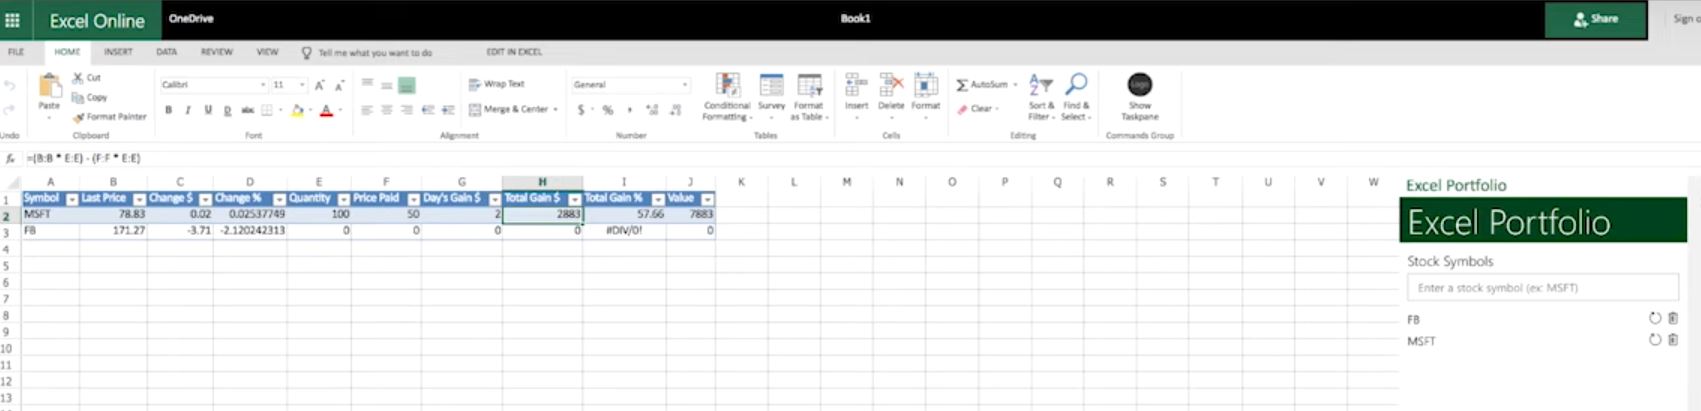This screenshot has height=411, width=1701.
Task: Activate the Format Painter tool
Action: [x=109, y=117]
